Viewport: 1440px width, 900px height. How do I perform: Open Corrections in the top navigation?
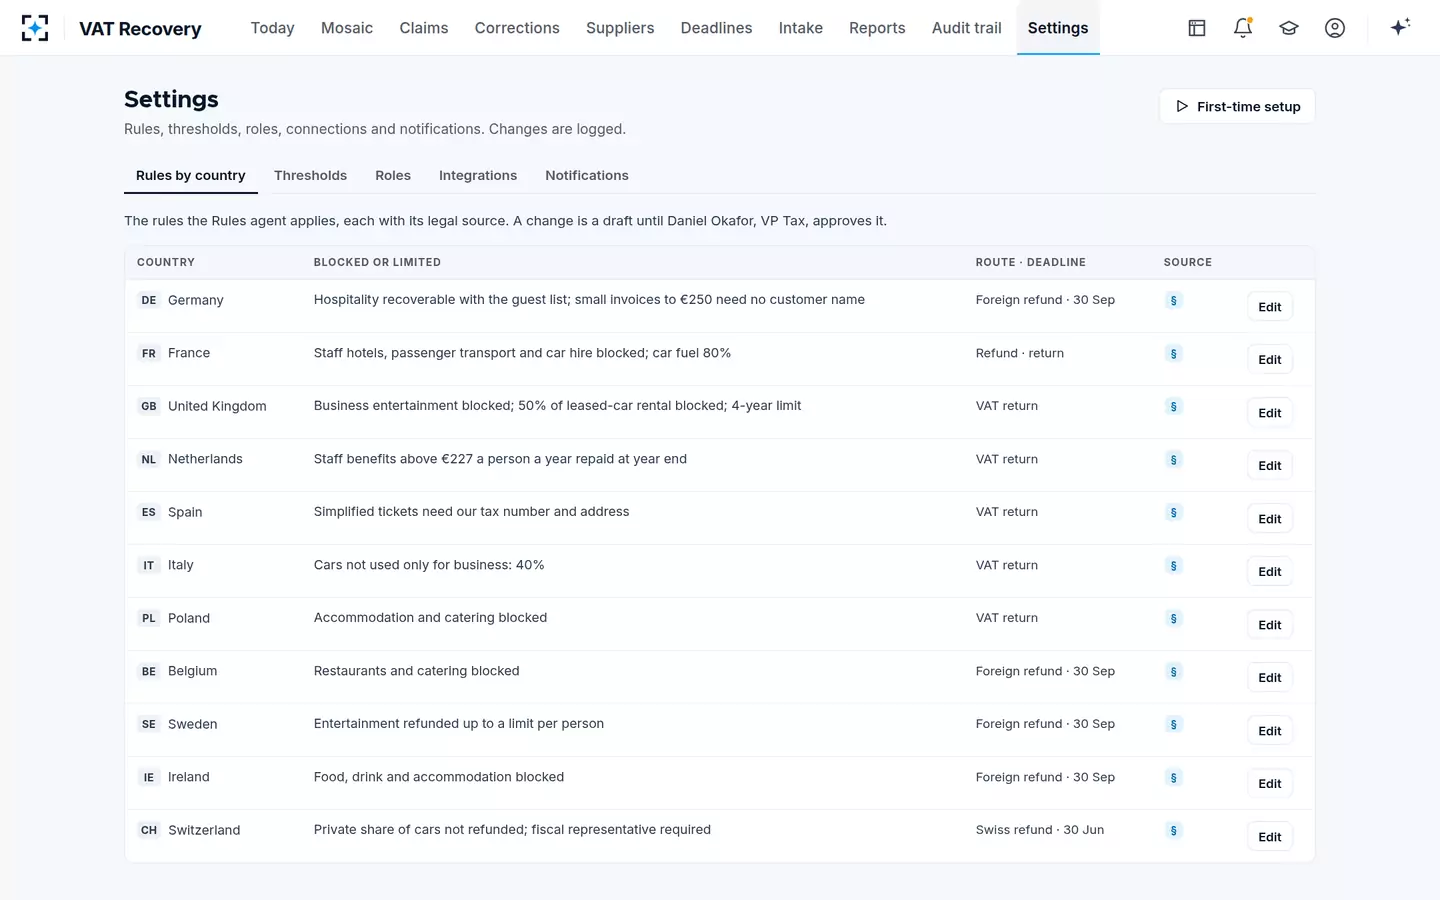tap(517, 28)
